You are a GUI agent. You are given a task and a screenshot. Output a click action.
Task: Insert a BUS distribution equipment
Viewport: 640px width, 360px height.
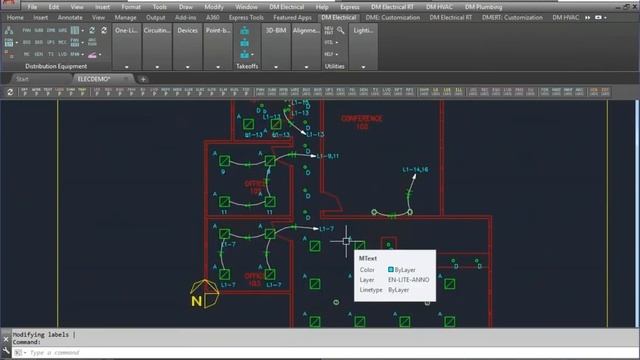(x=27, y=42)
